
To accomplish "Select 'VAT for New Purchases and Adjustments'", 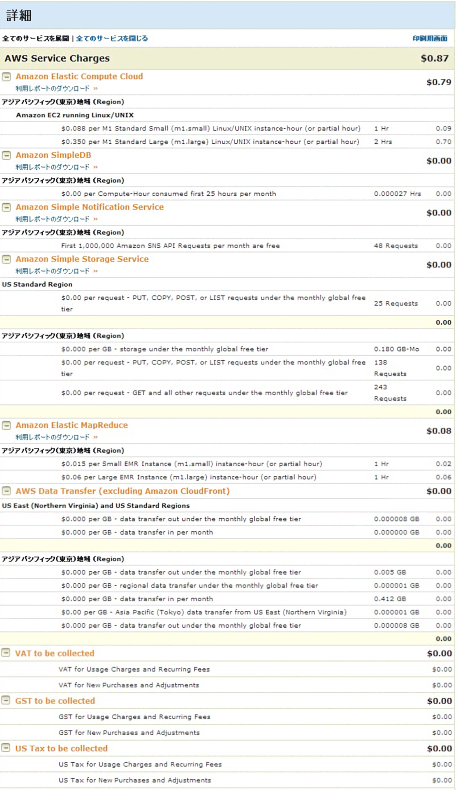I will tap(128, 685).
